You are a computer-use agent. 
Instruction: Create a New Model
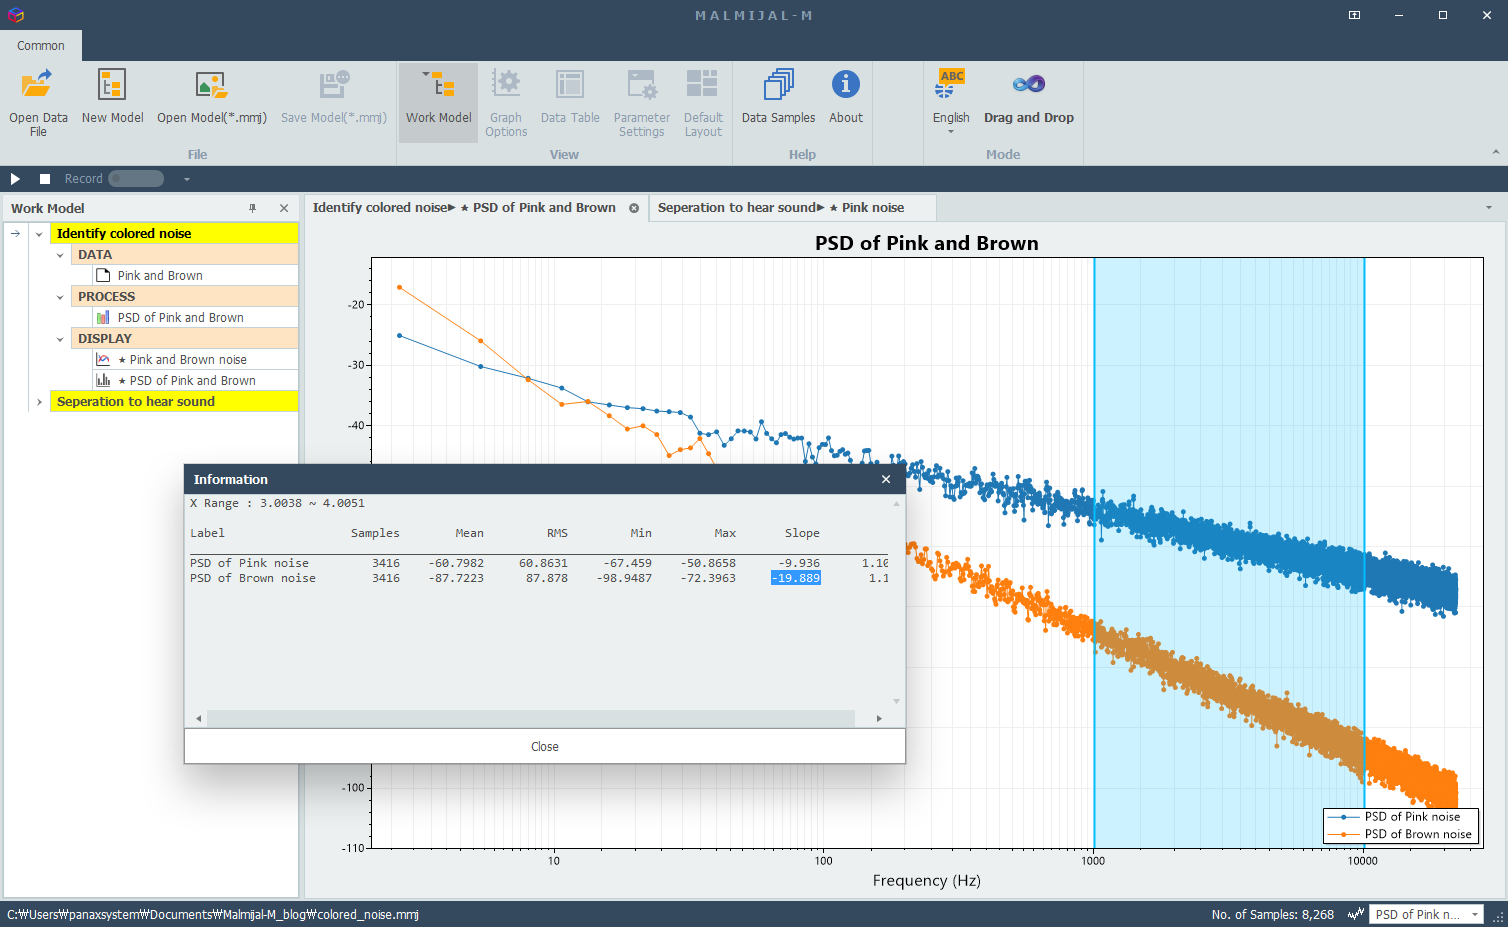pos(112,97)
